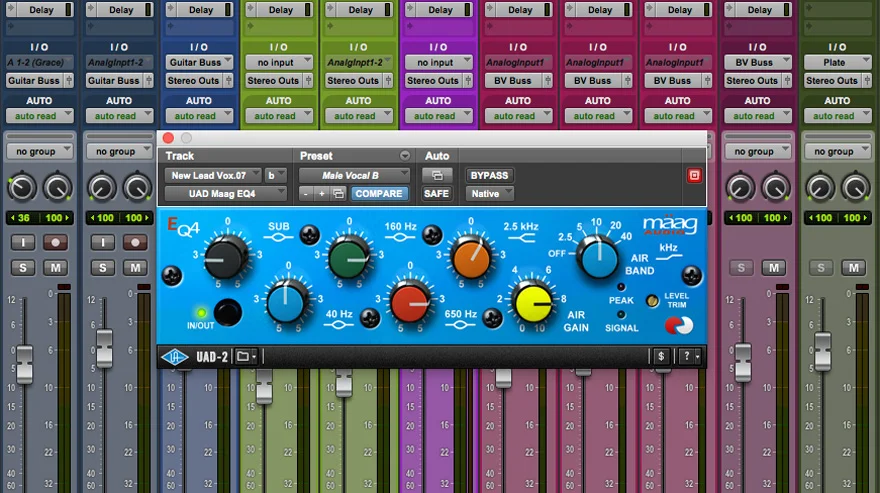The width and height of the screenshot is (880, 493).
Task: Open the UAD-2 question mark help menu
Action: tap(690, 356)
